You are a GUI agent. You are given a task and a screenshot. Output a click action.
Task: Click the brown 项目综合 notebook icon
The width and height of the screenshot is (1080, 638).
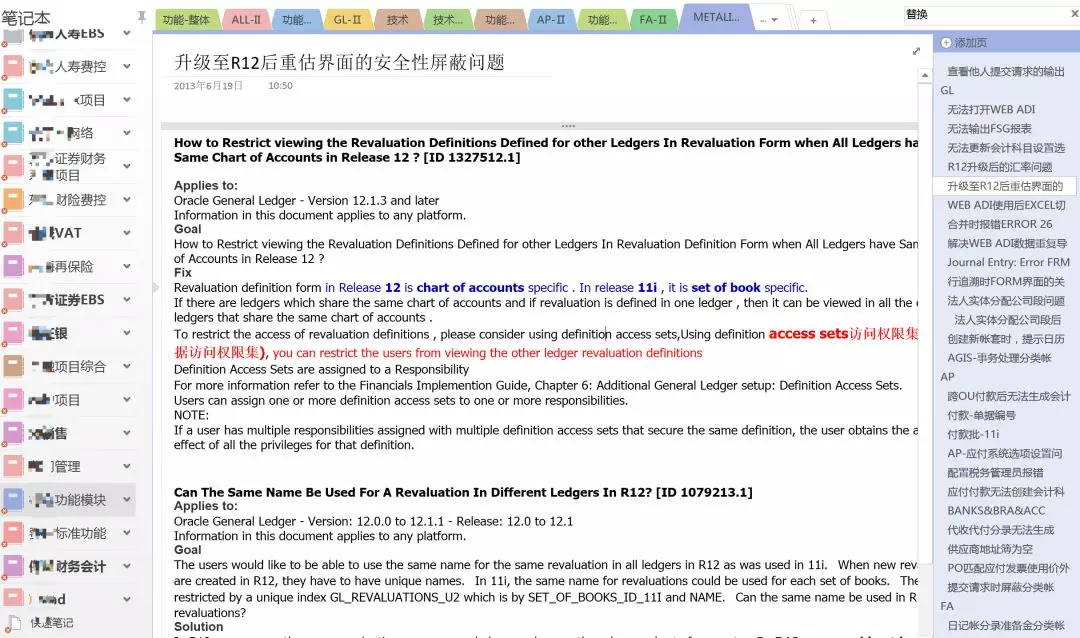tap(13, 367)
